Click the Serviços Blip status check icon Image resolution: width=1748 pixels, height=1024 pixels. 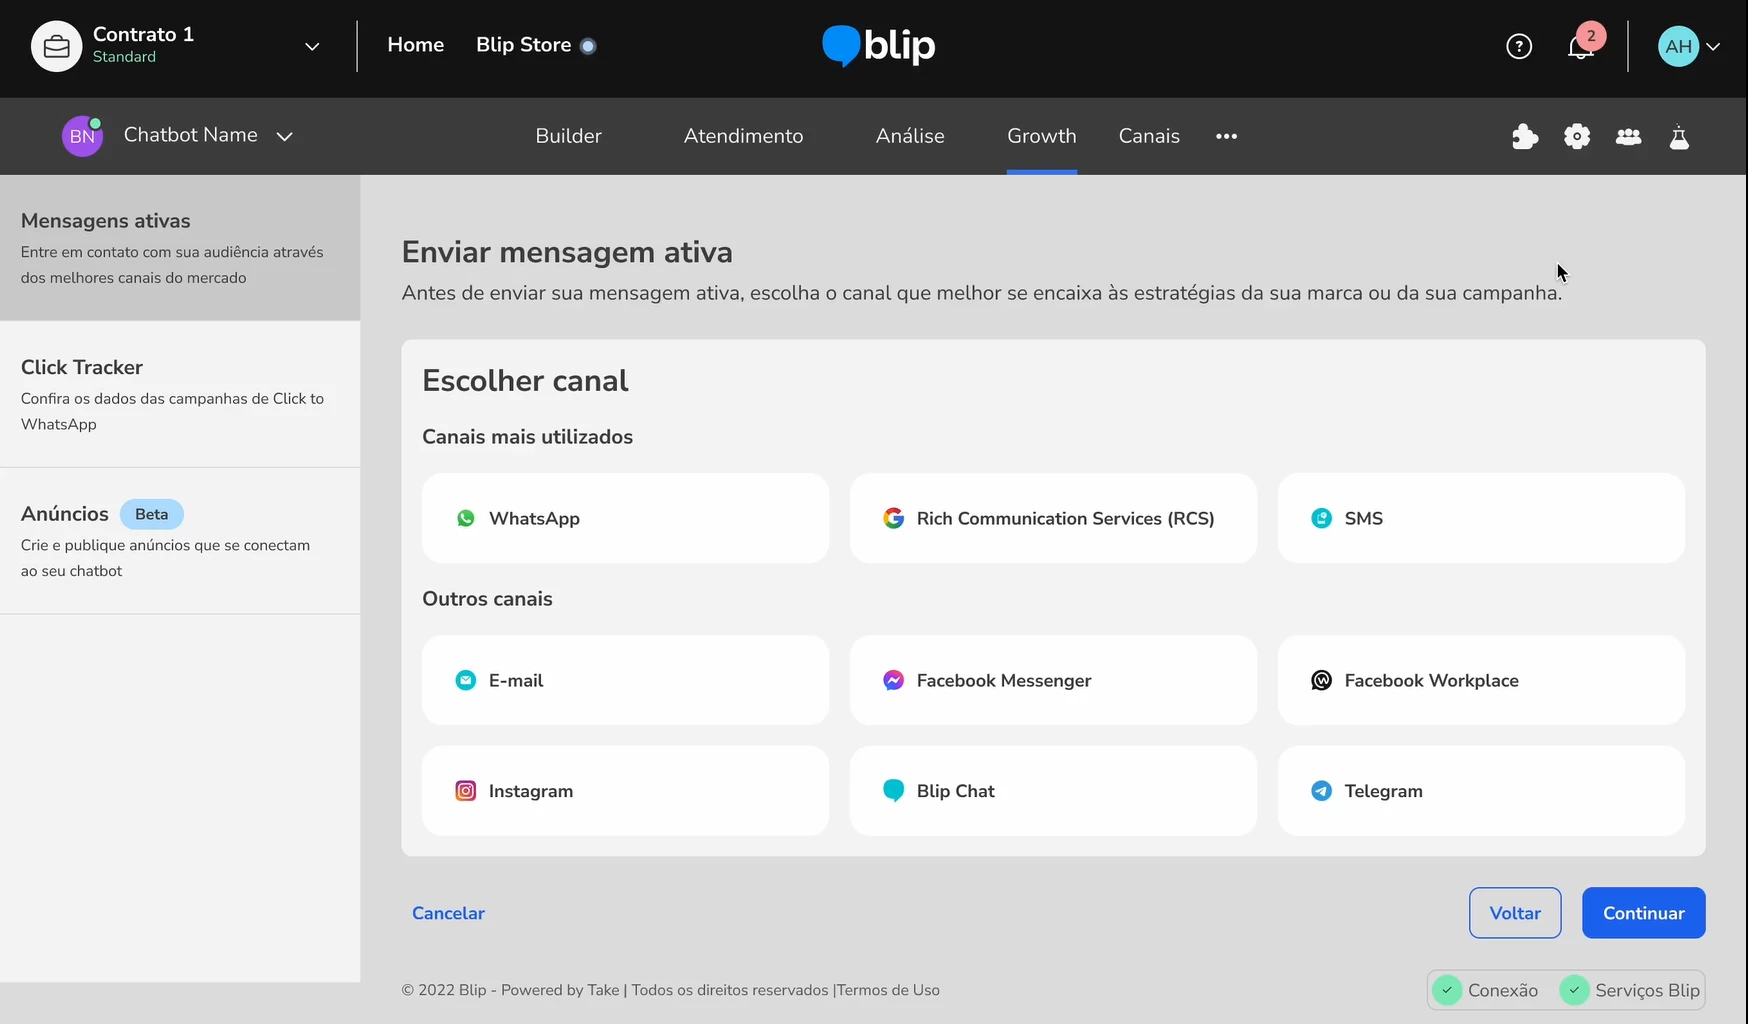point(1574,990)
